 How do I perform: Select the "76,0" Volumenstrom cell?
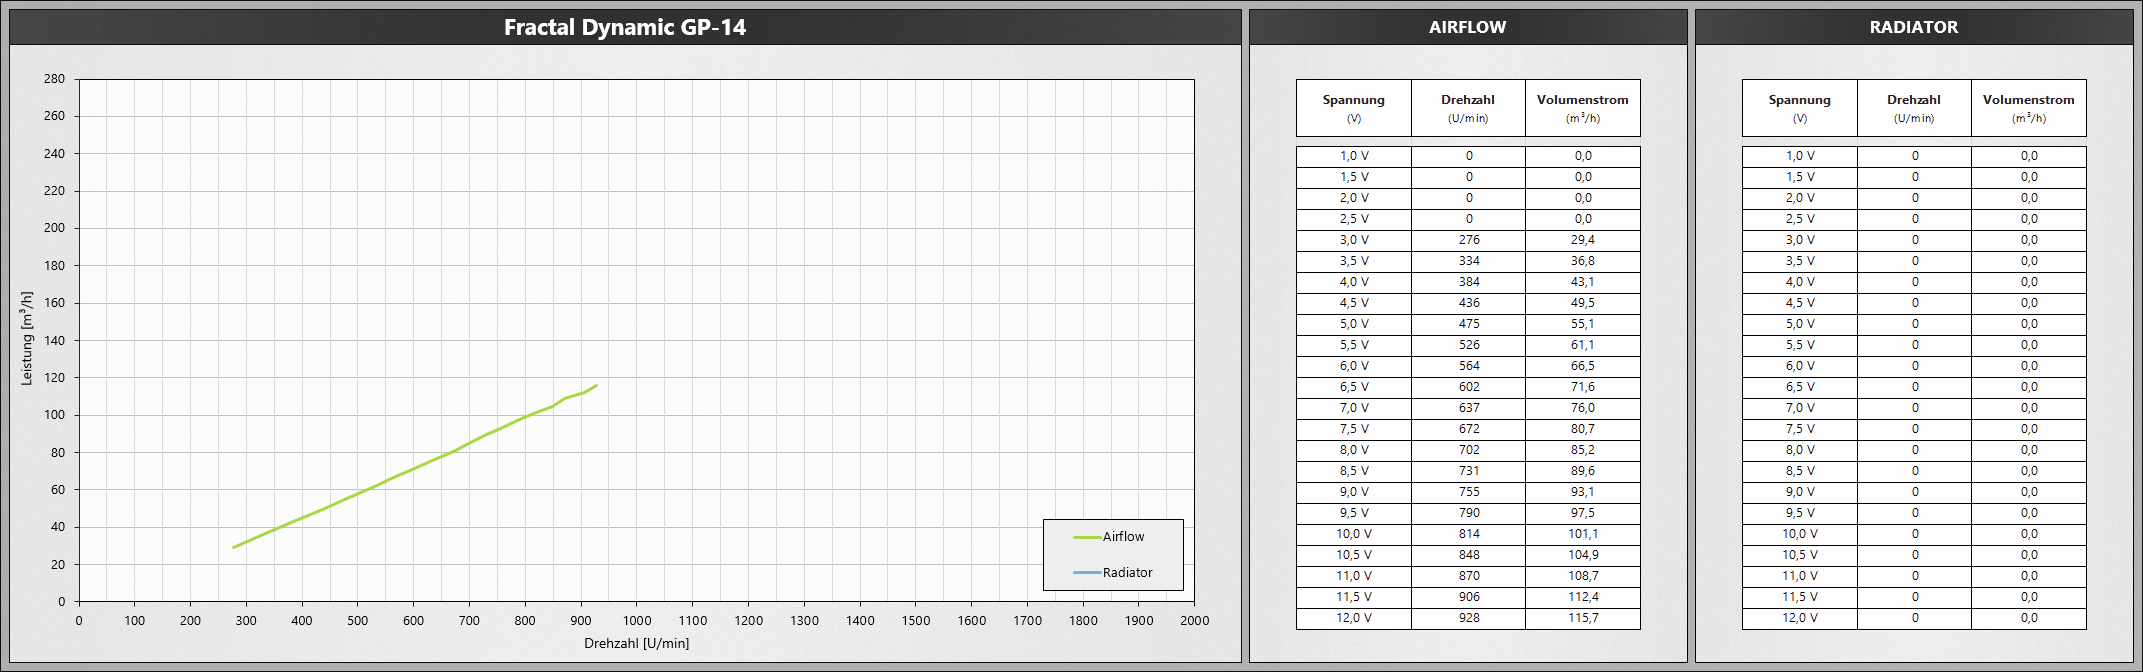1583,408
